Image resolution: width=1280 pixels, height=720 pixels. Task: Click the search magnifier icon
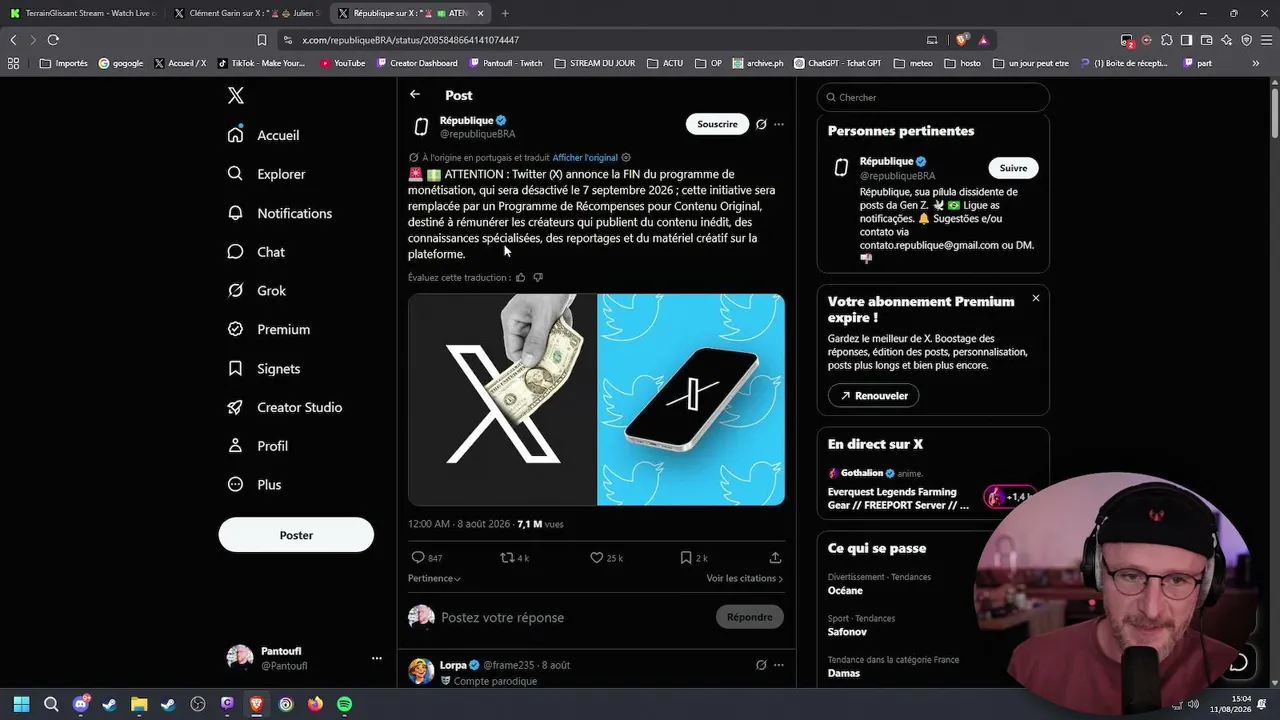point(830,97)
